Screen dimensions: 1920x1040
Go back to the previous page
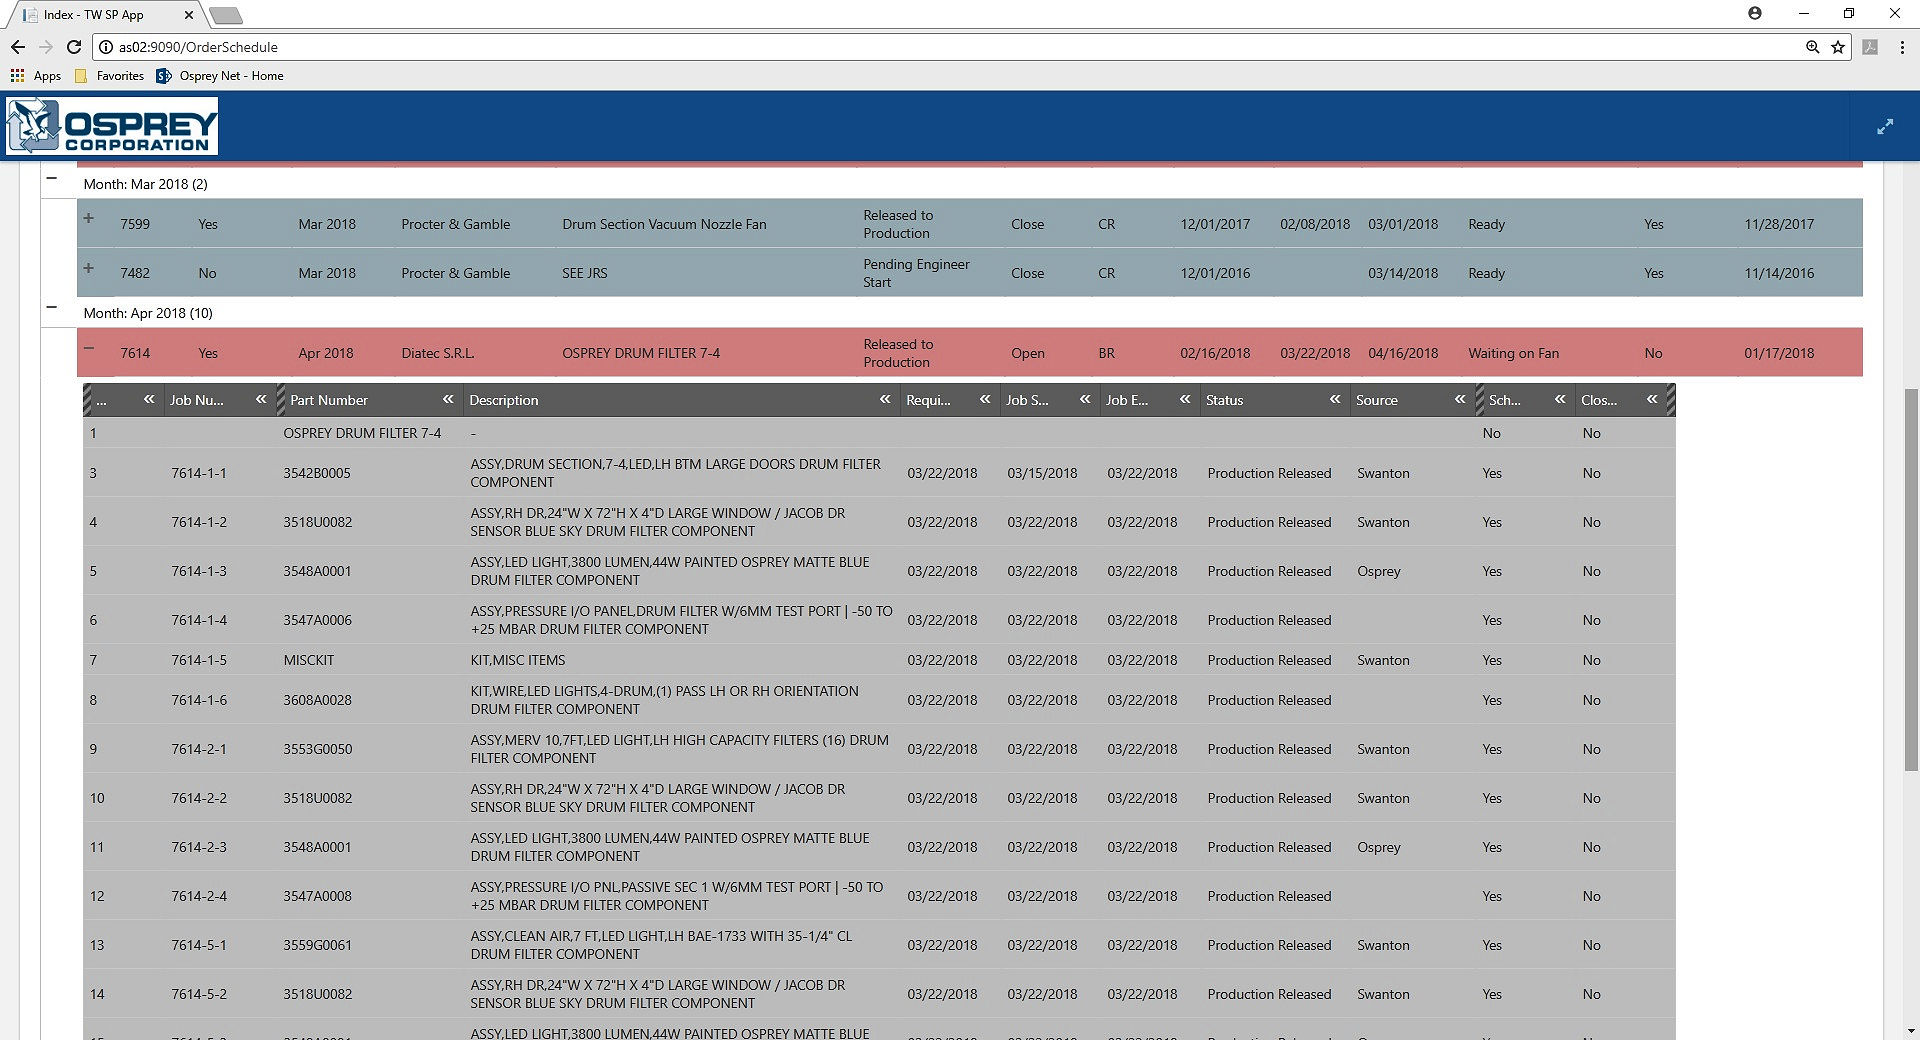(18, 47)
